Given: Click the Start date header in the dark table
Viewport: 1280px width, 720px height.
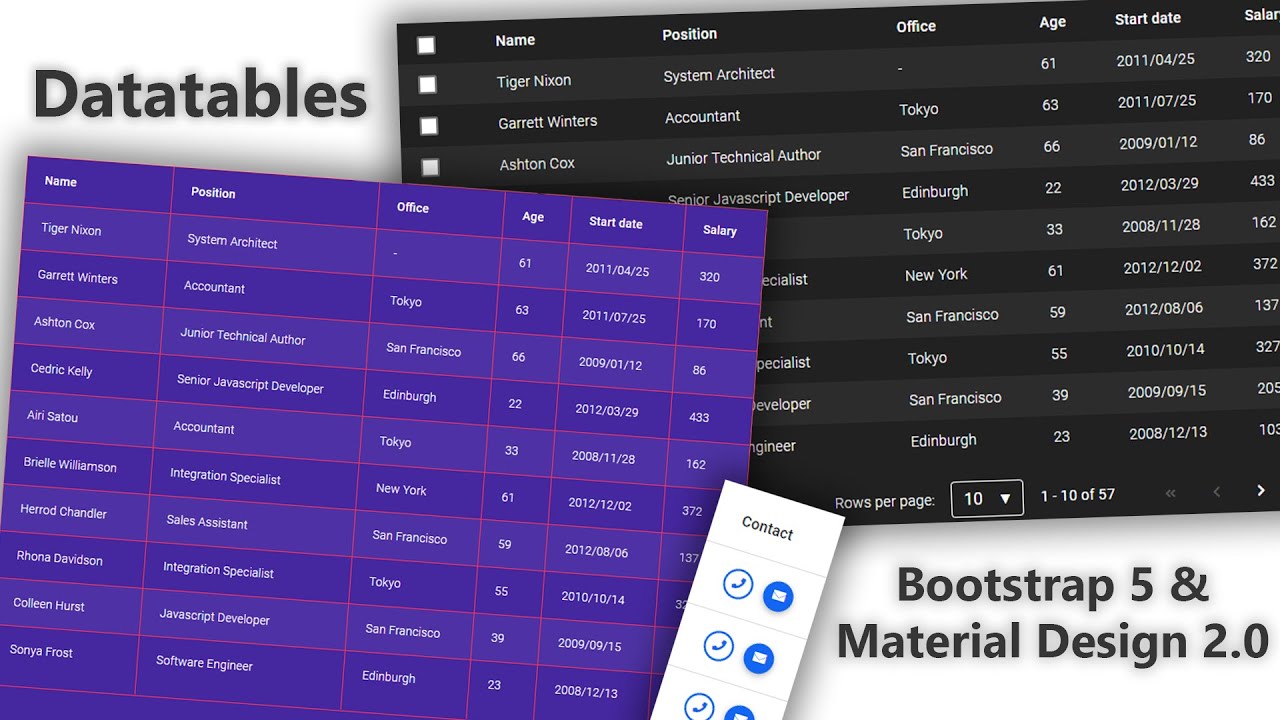Looking at the screenshot, I should point(1147,19).
